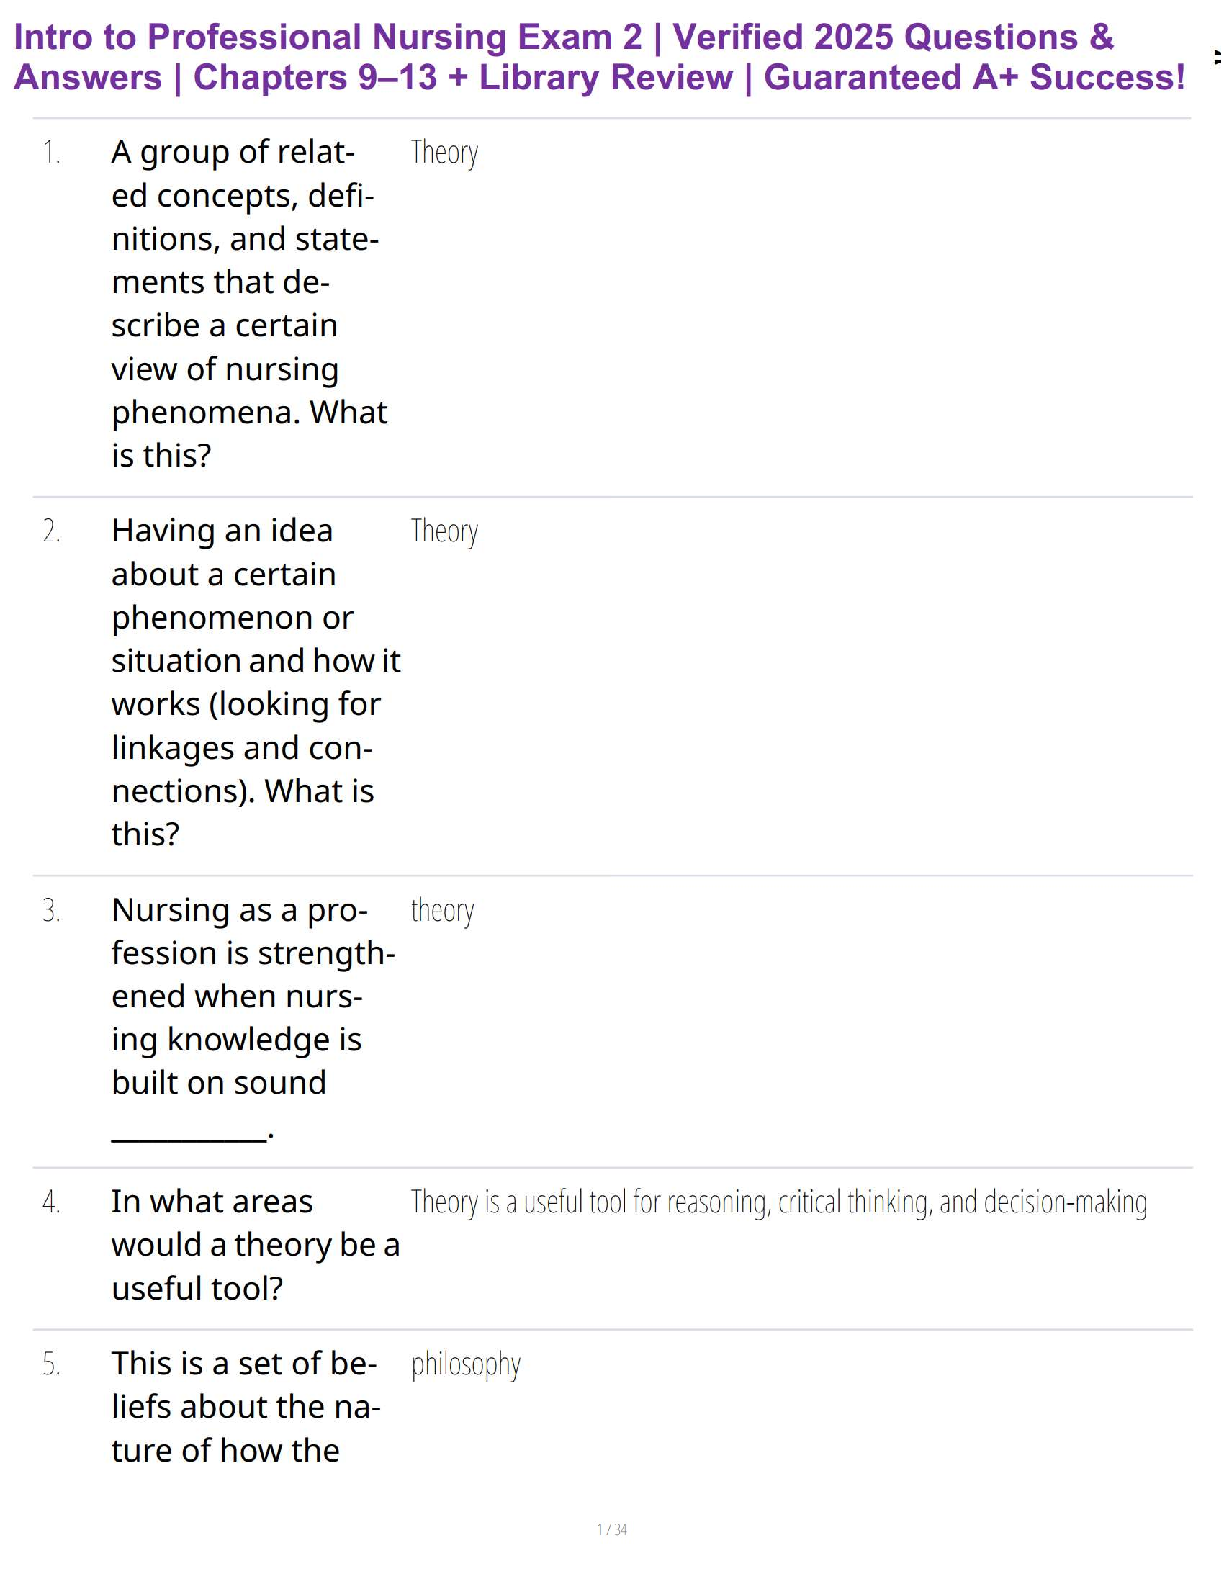Click the "1 / 34" page number indicator
1224x1584 pixels.
(x=612, y=1529)
